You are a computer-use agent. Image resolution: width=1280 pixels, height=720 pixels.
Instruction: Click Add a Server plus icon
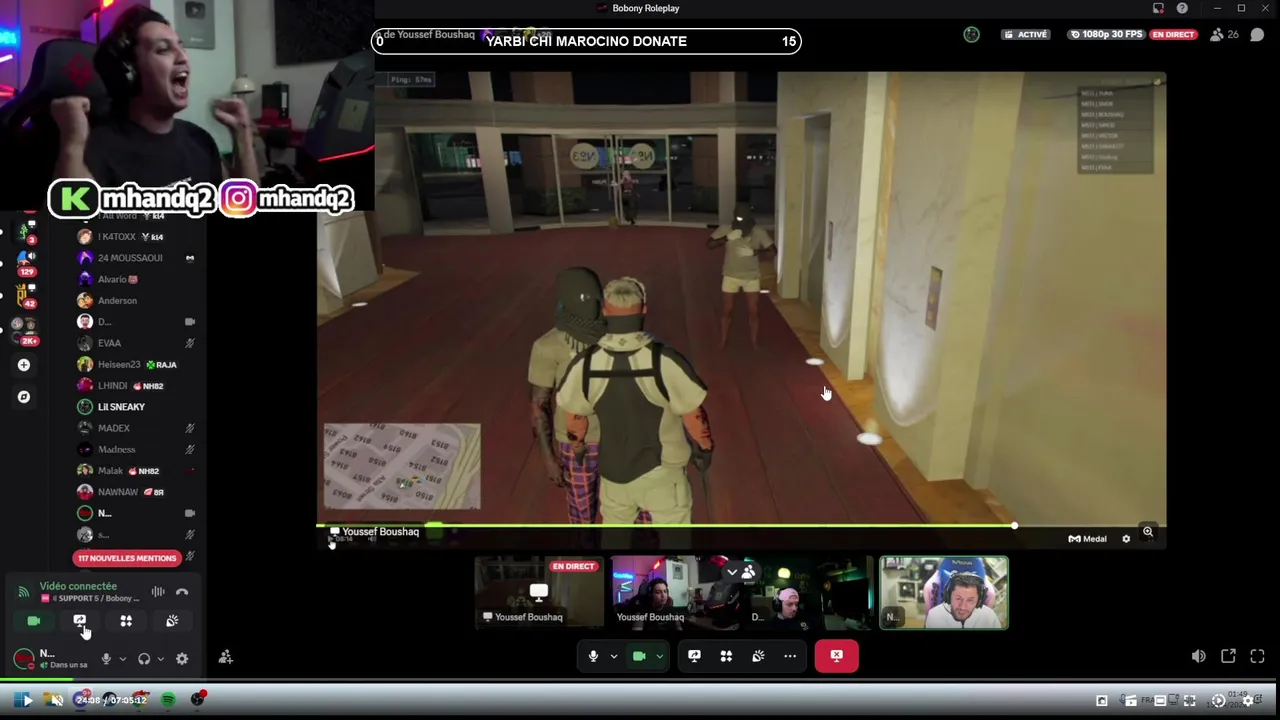[23, 365]
